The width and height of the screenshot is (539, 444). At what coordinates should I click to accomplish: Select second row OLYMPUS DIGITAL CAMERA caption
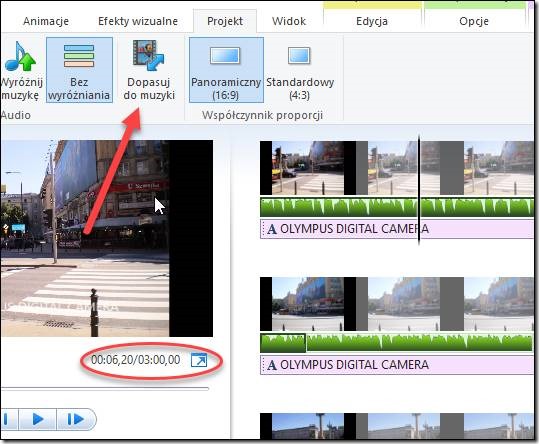coord(397,365)
